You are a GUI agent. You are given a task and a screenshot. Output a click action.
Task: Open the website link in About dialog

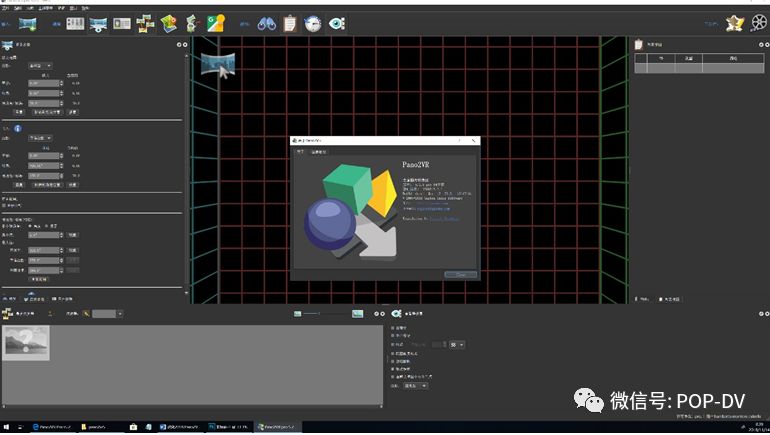pos(430,203)
